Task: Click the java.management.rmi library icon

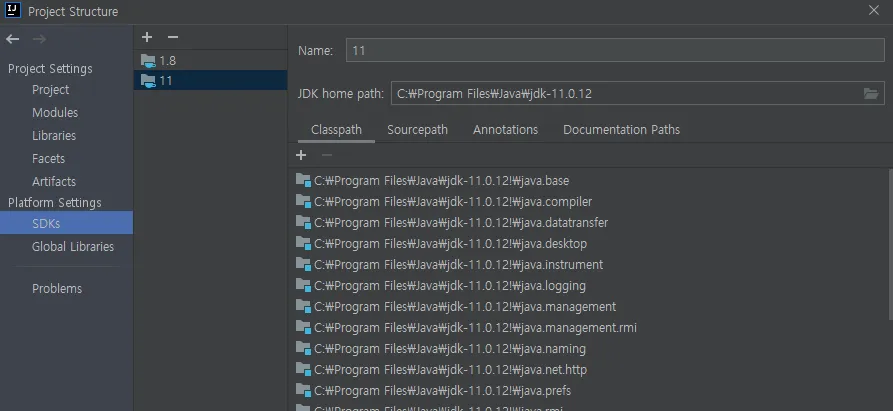Action: click(304, 328)
